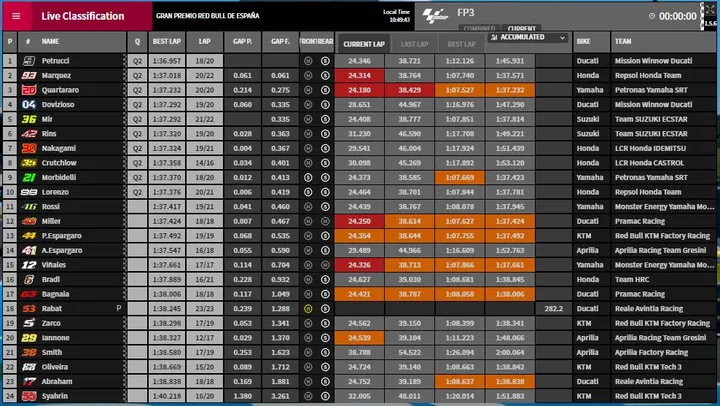
Task: Click the session clock icon
Action: (652, 16)
